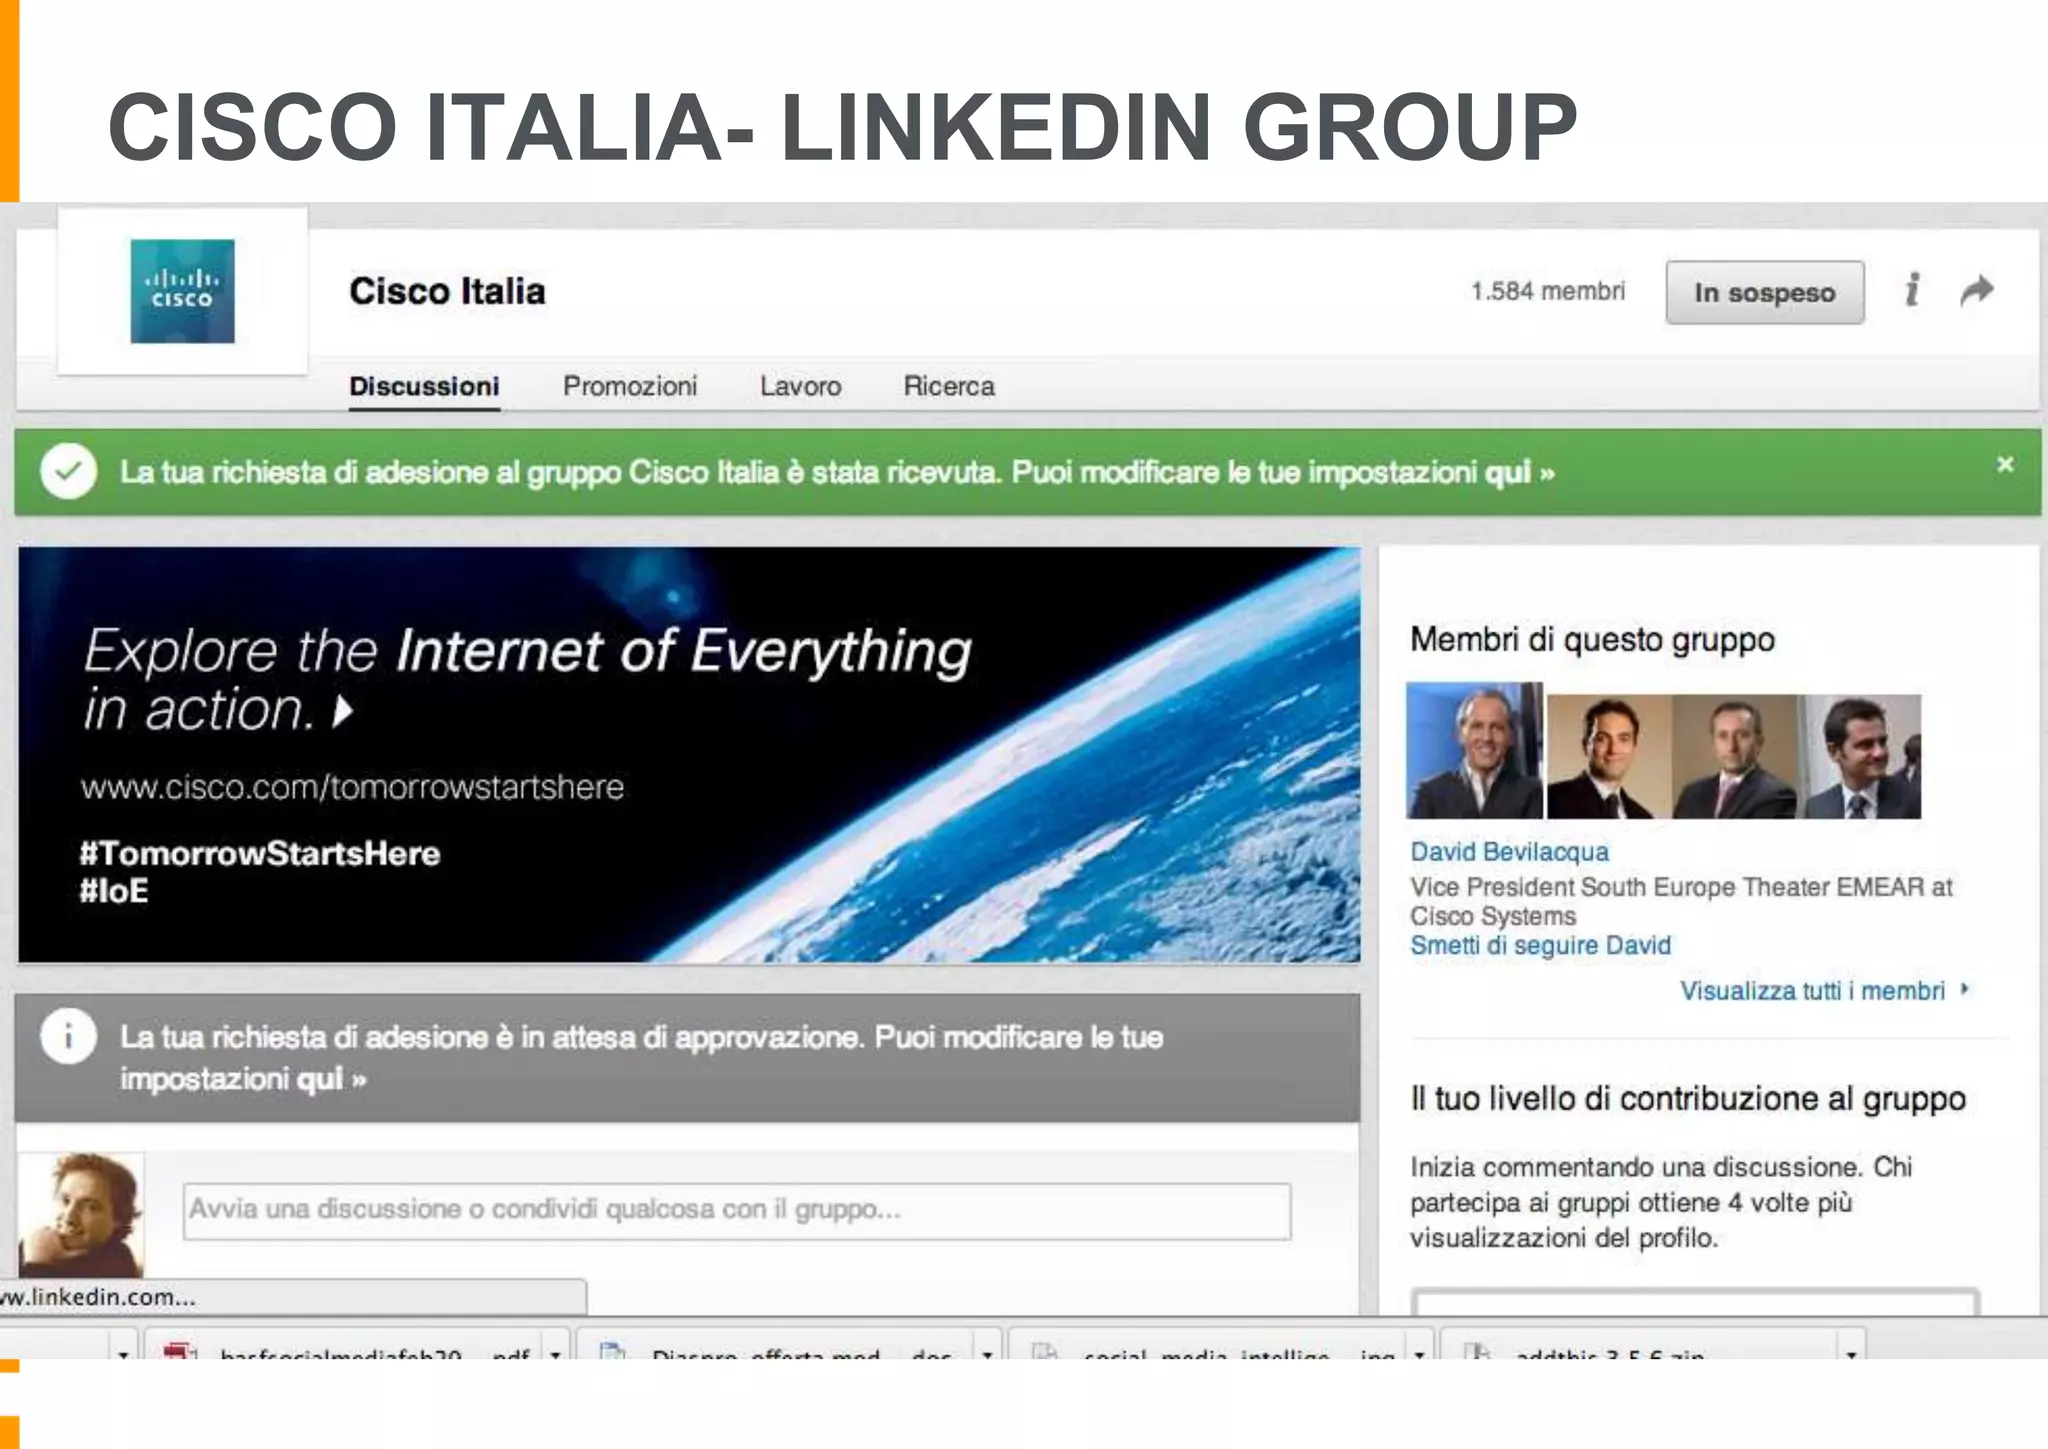Open the Discussioni tab
2048x1449 pixels.
pyautogui.click(x=424, y=386)
